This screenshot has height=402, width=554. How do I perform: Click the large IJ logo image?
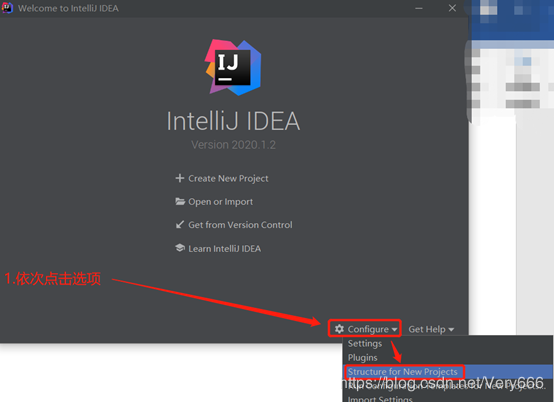pyautogui.click(x=233, y=67)
